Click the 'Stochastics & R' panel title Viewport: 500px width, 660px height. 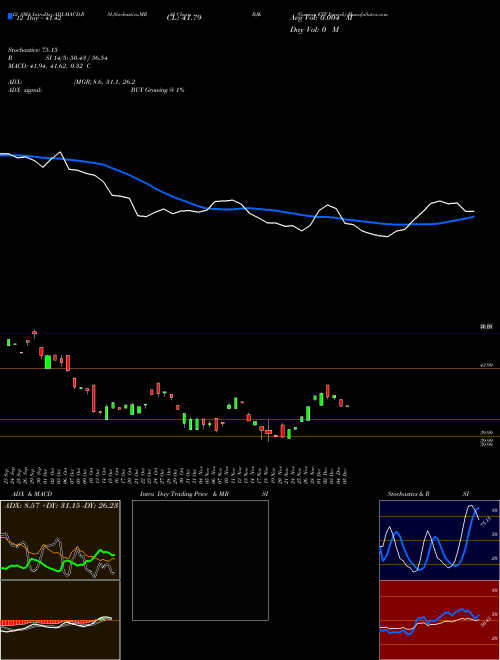point(409,494)
